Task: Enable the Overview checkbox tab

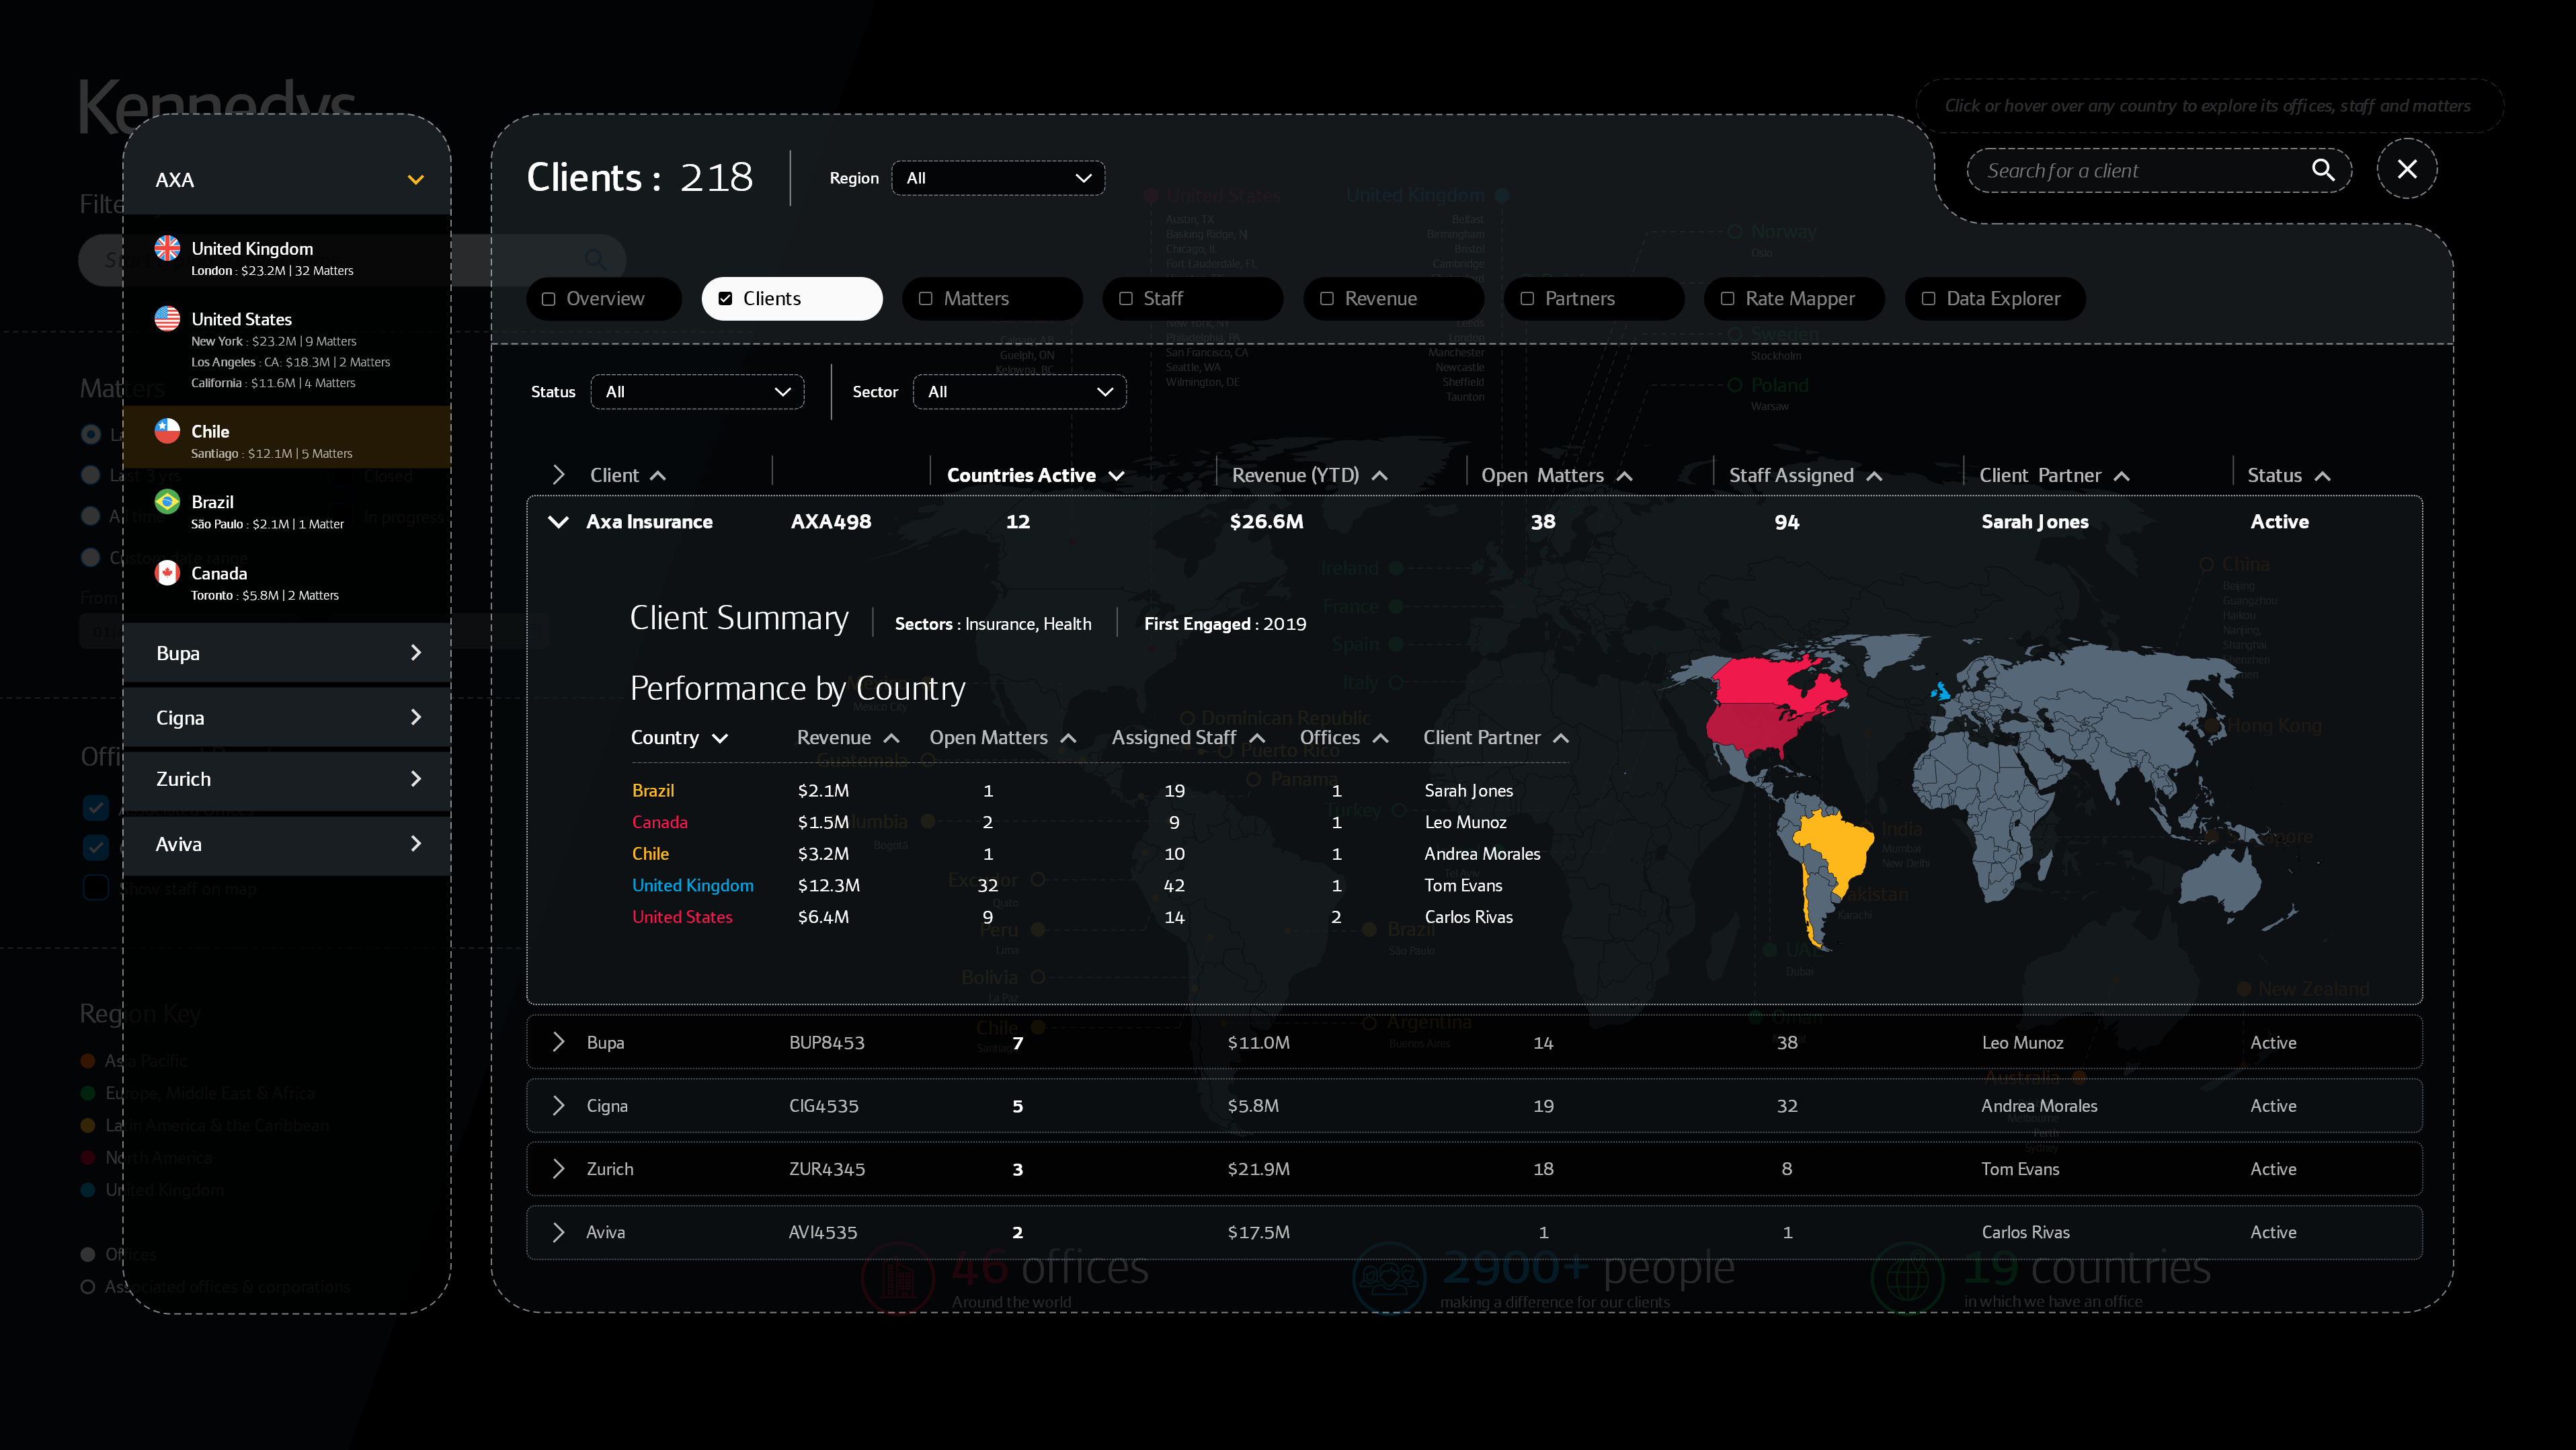Action: point(549,299)
